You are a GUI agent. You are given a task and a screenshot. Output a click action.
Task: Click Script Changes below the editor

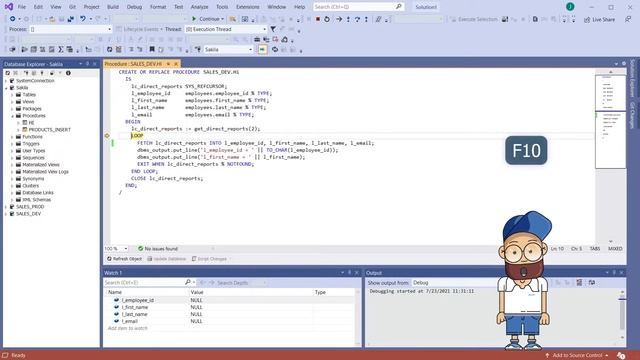click(x=209, y=259)
